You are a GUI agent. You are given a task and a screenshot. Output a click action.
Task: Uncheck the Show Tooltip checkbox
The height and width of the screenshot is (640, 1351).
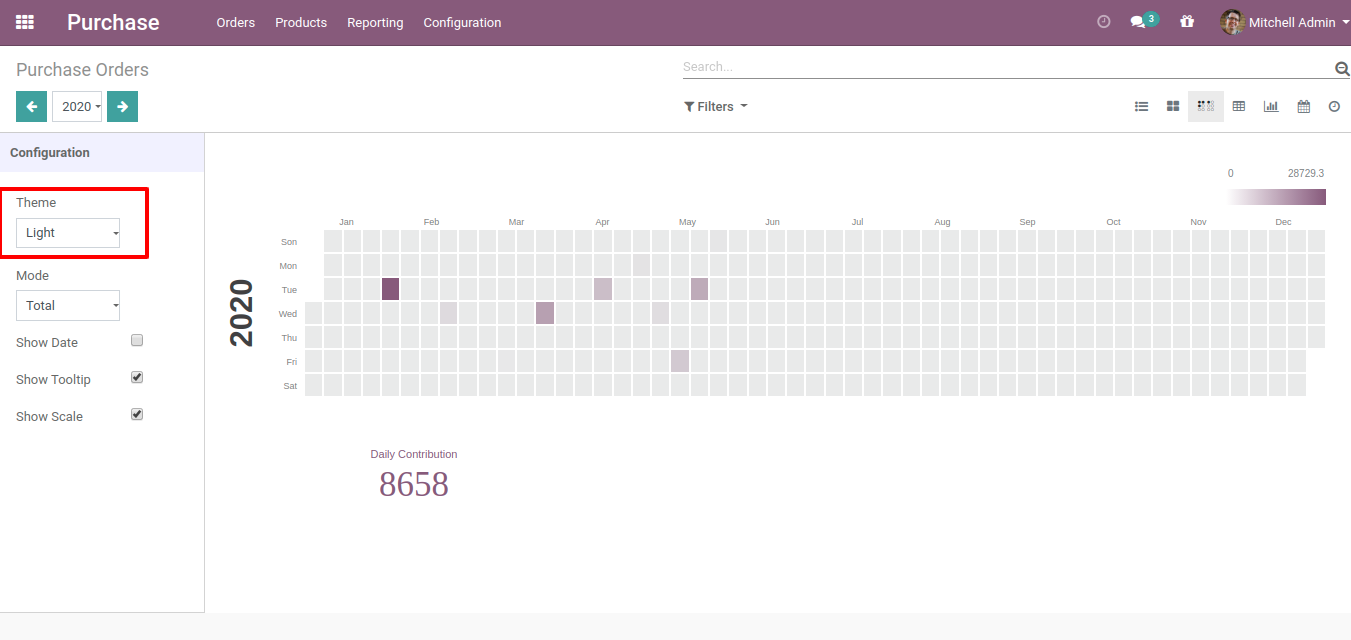138,378
